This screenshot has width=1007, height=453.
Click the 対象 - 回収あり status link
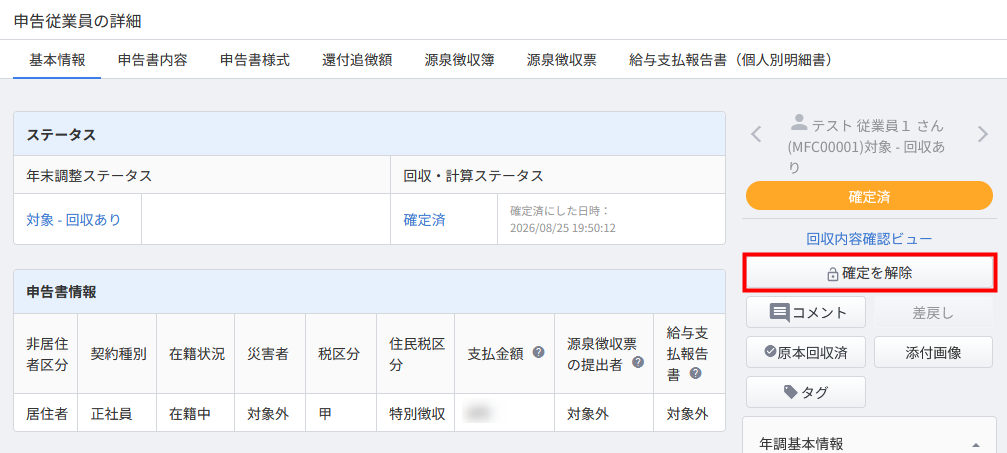coord(74,220)
